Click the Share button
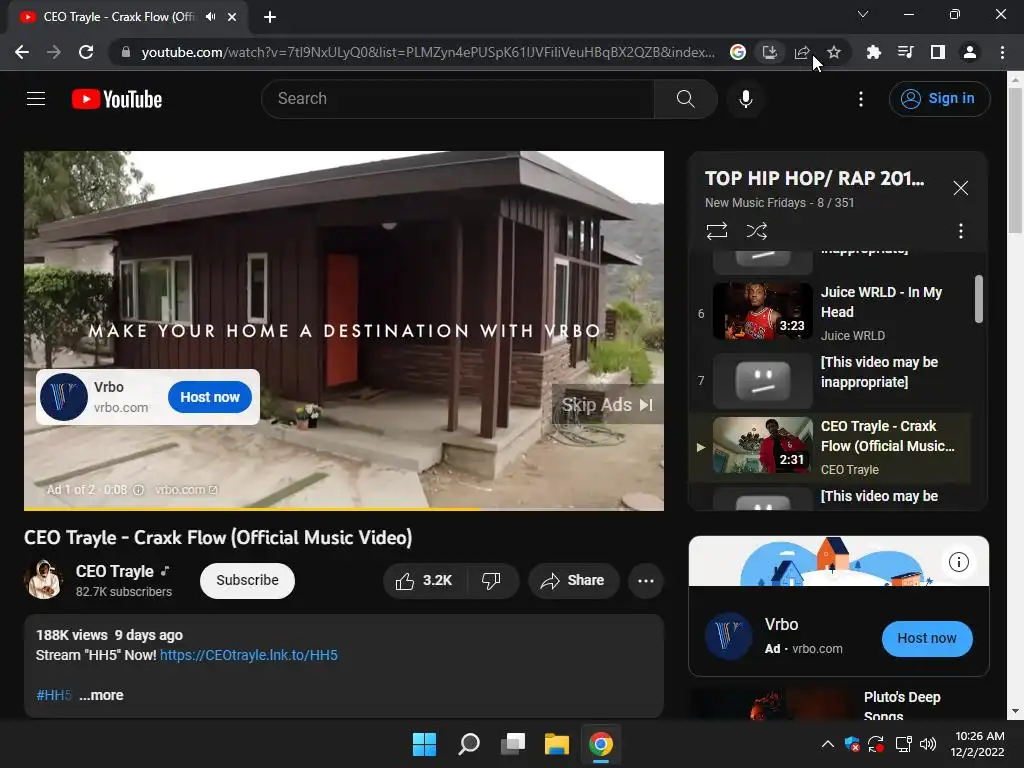The height and width of the screenshot is (768, 1024). point(573,581)
